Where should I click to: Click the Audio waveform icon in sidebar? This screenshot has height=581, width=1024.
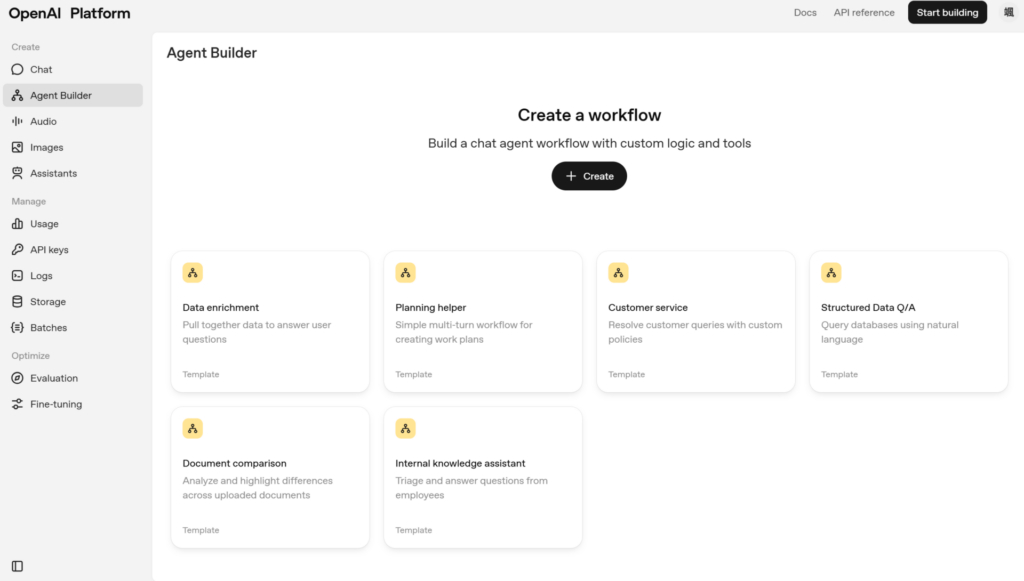(x=17, y=122)
